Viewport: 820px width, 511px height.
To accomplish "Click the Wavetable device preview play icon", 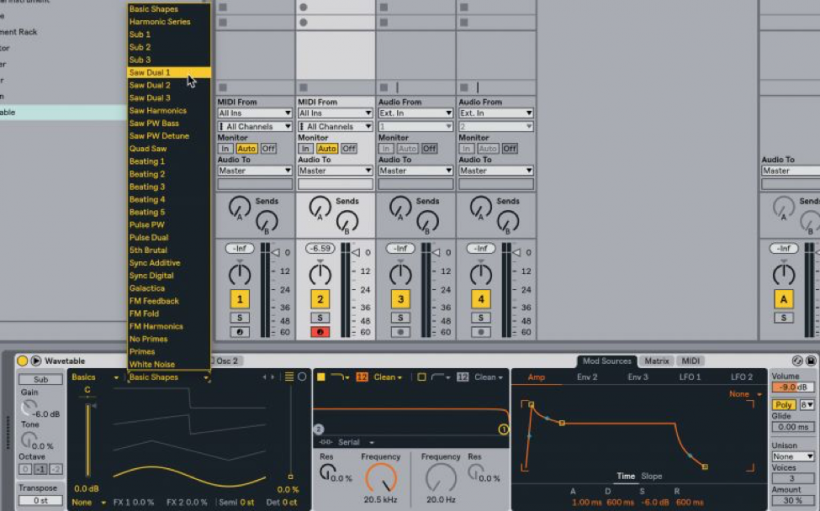I will (36, 361).
